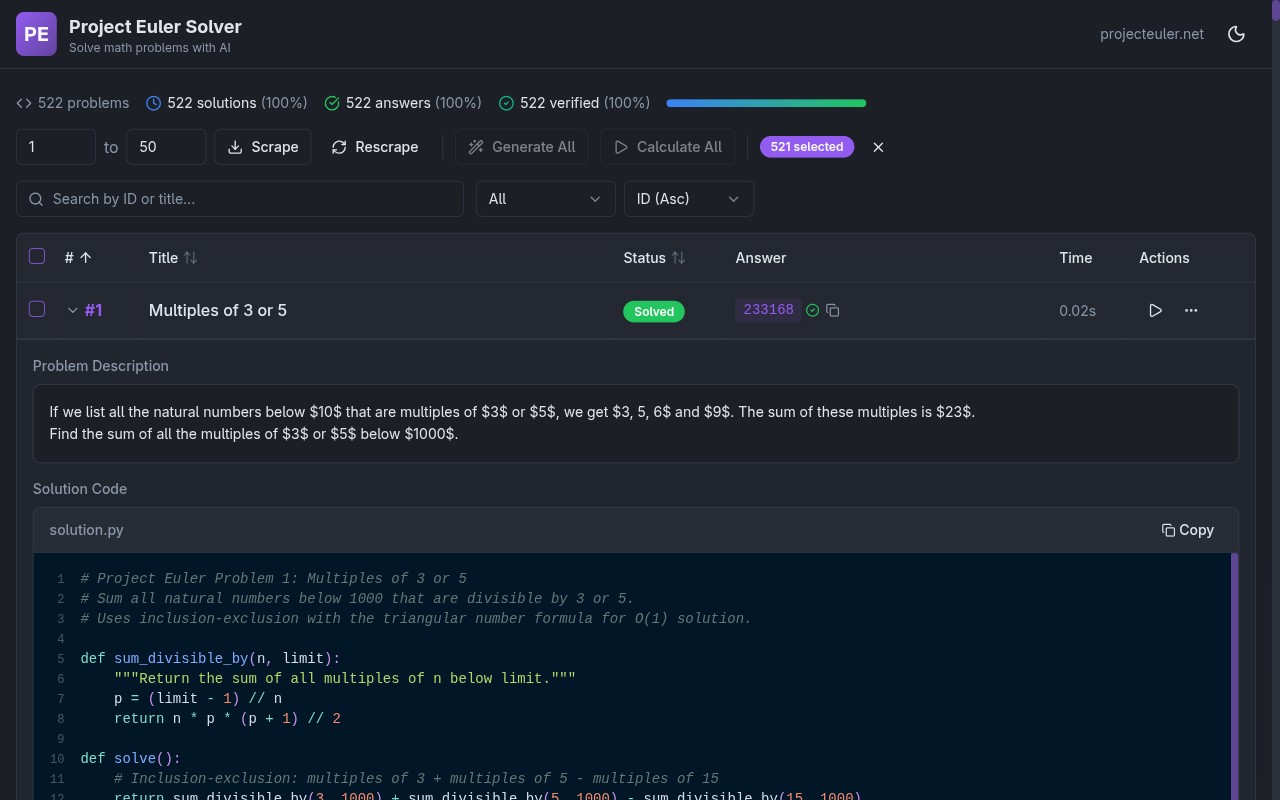Collapse the problem #1 row chevron
Image resolution: width=1280 pixels, height=800 pixels.
pos(72,311)
